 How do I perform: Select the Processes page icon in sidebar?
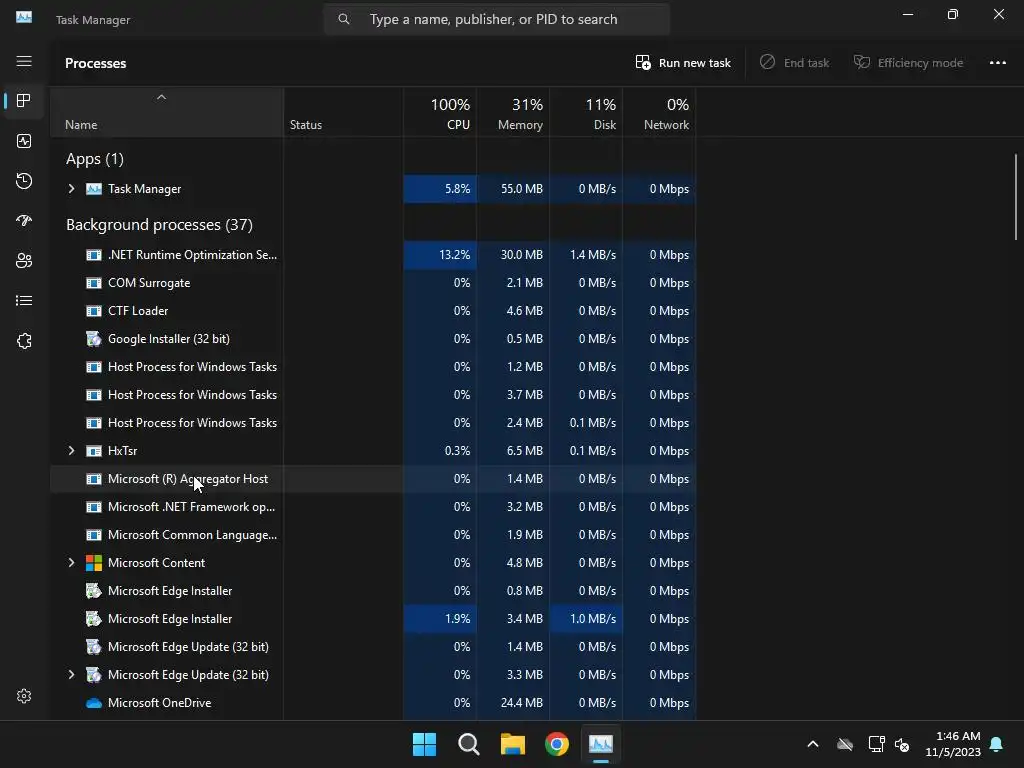click(24, 101)
